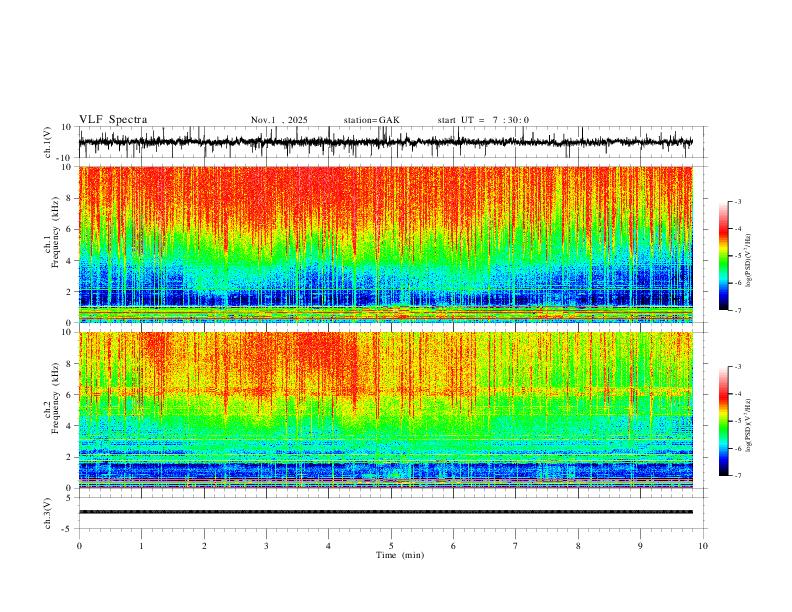Click time axis tick label "8"
Screen dimensions: 792x612
coord(578,546)
